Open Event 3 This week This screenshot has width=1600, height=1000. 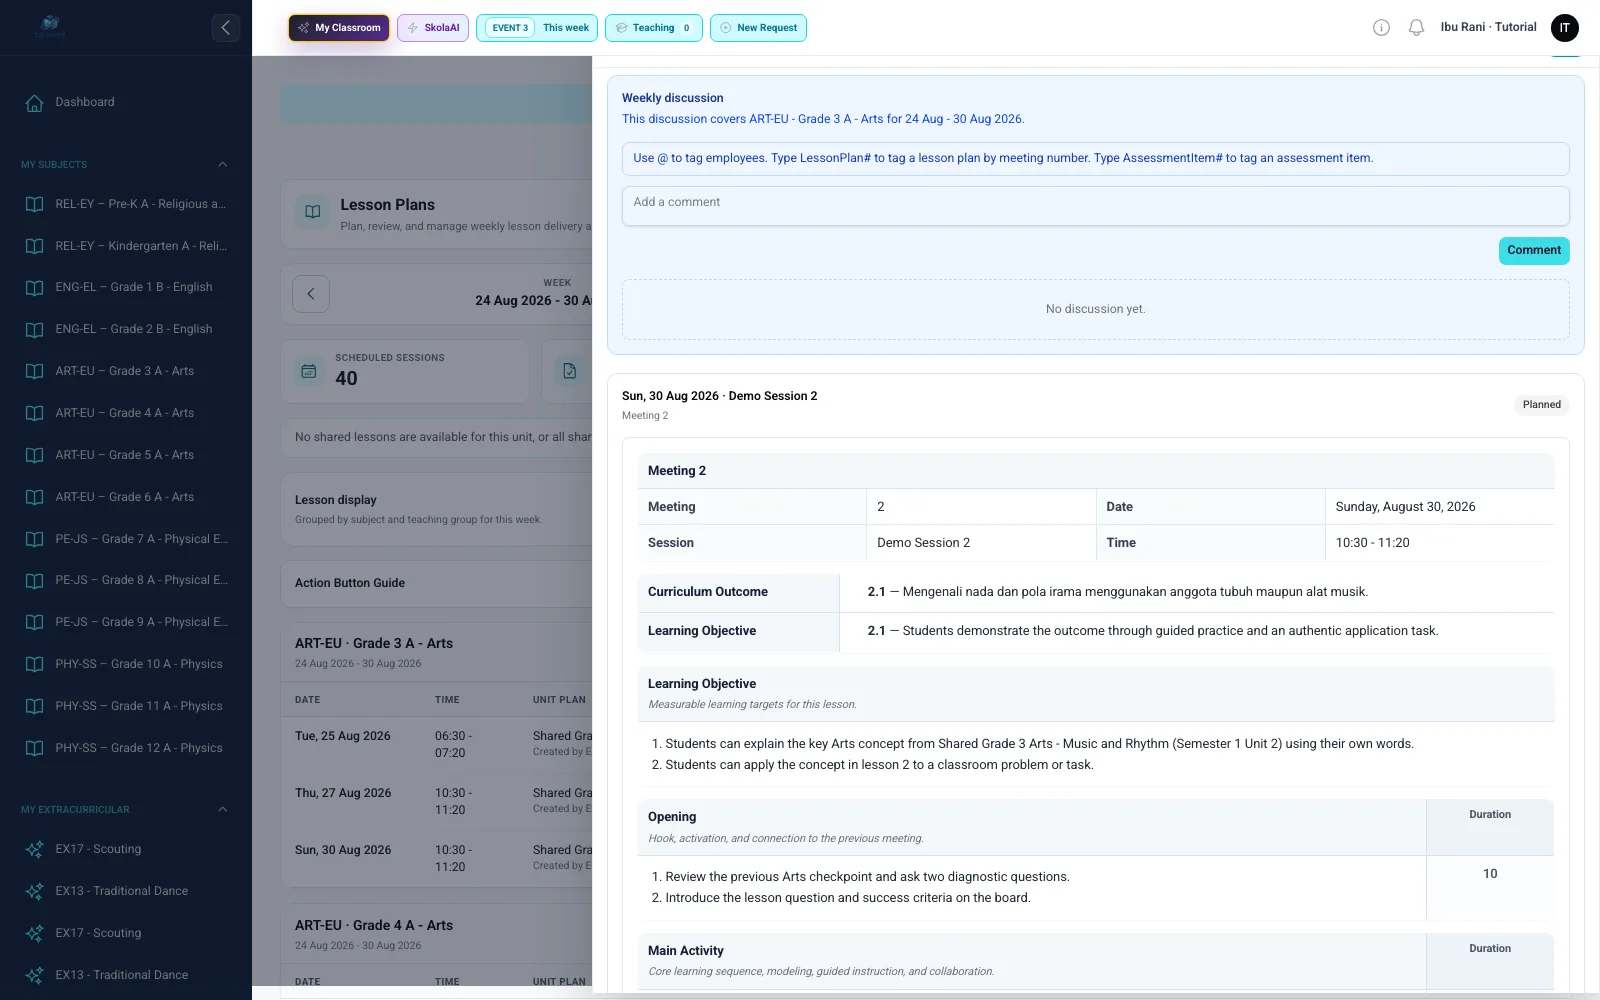coord(537,28)
